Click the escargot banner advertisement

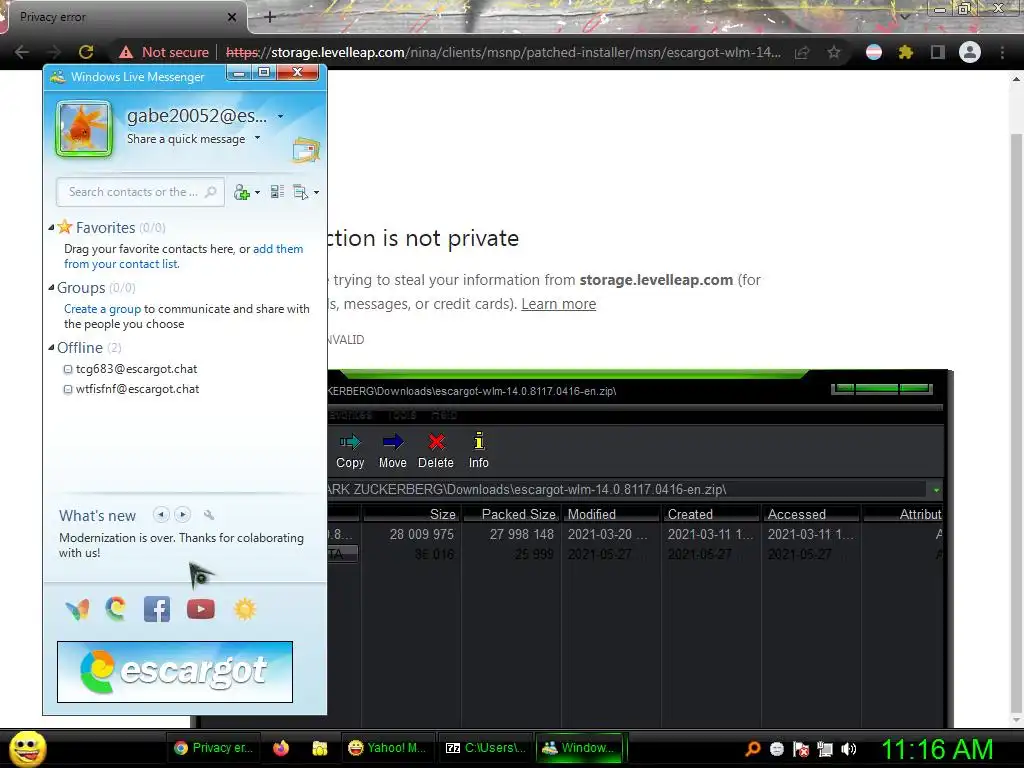click(x=175, y=672)
